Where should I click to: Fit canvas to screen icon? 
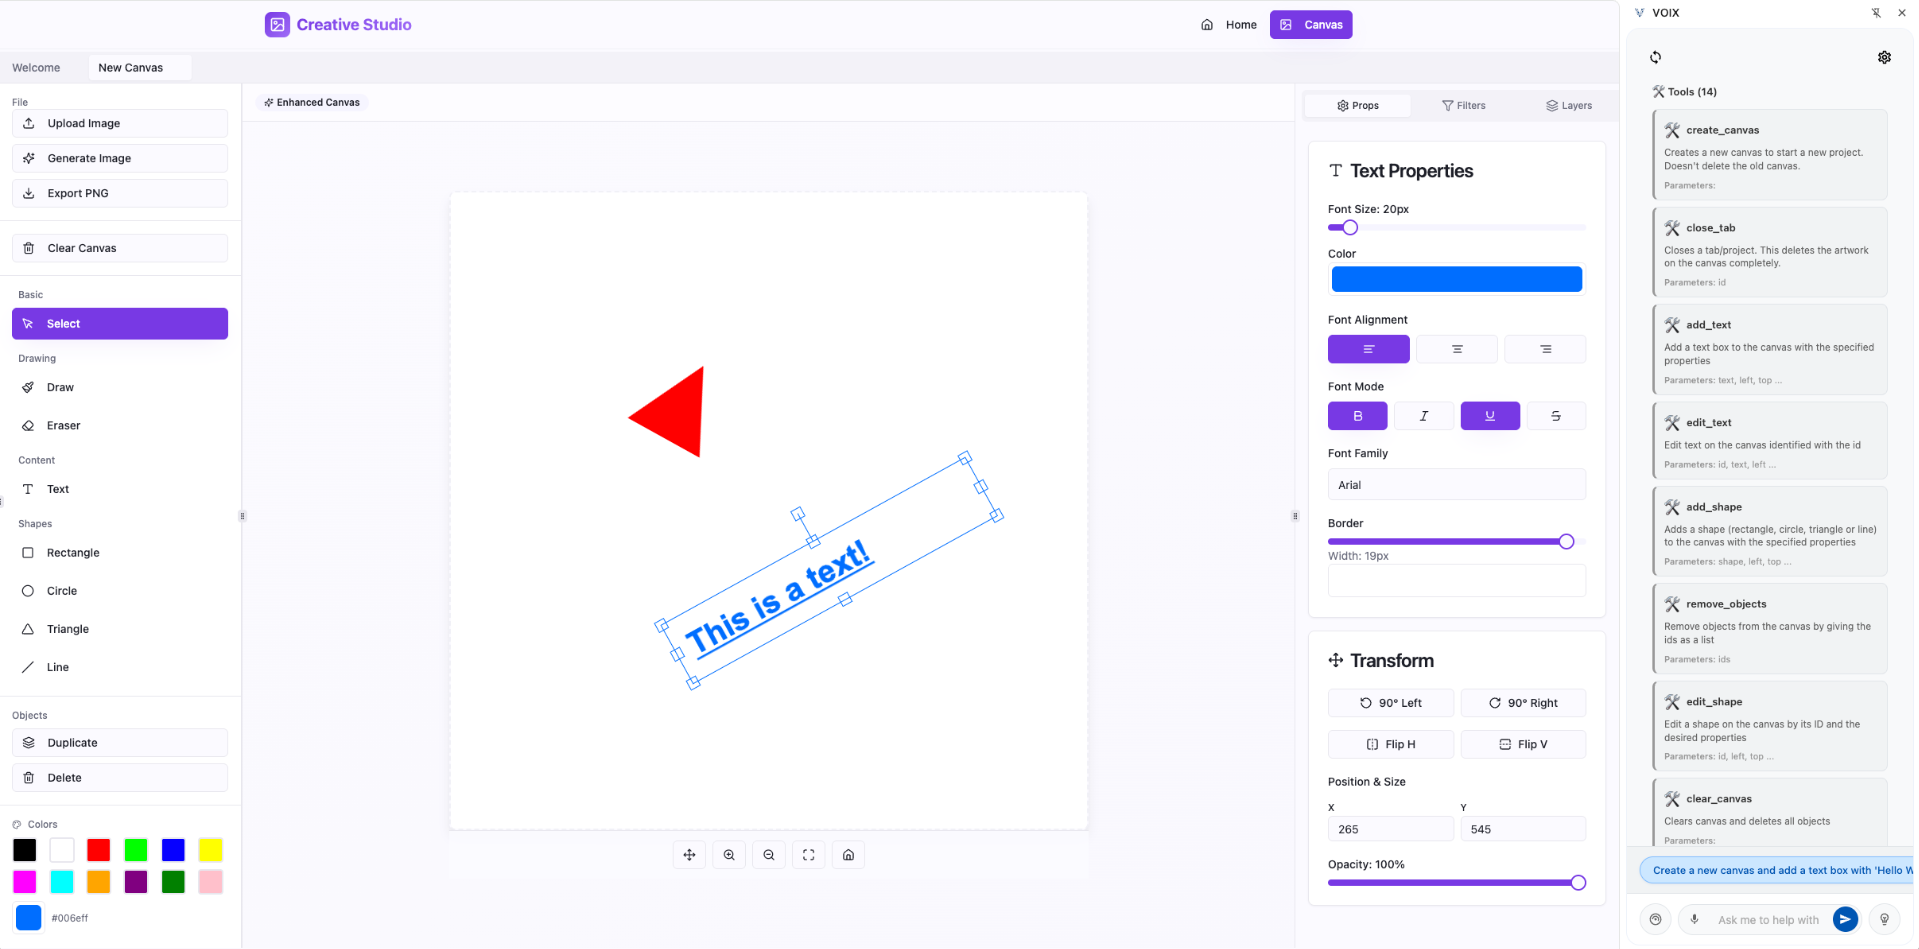click(809, 855)
